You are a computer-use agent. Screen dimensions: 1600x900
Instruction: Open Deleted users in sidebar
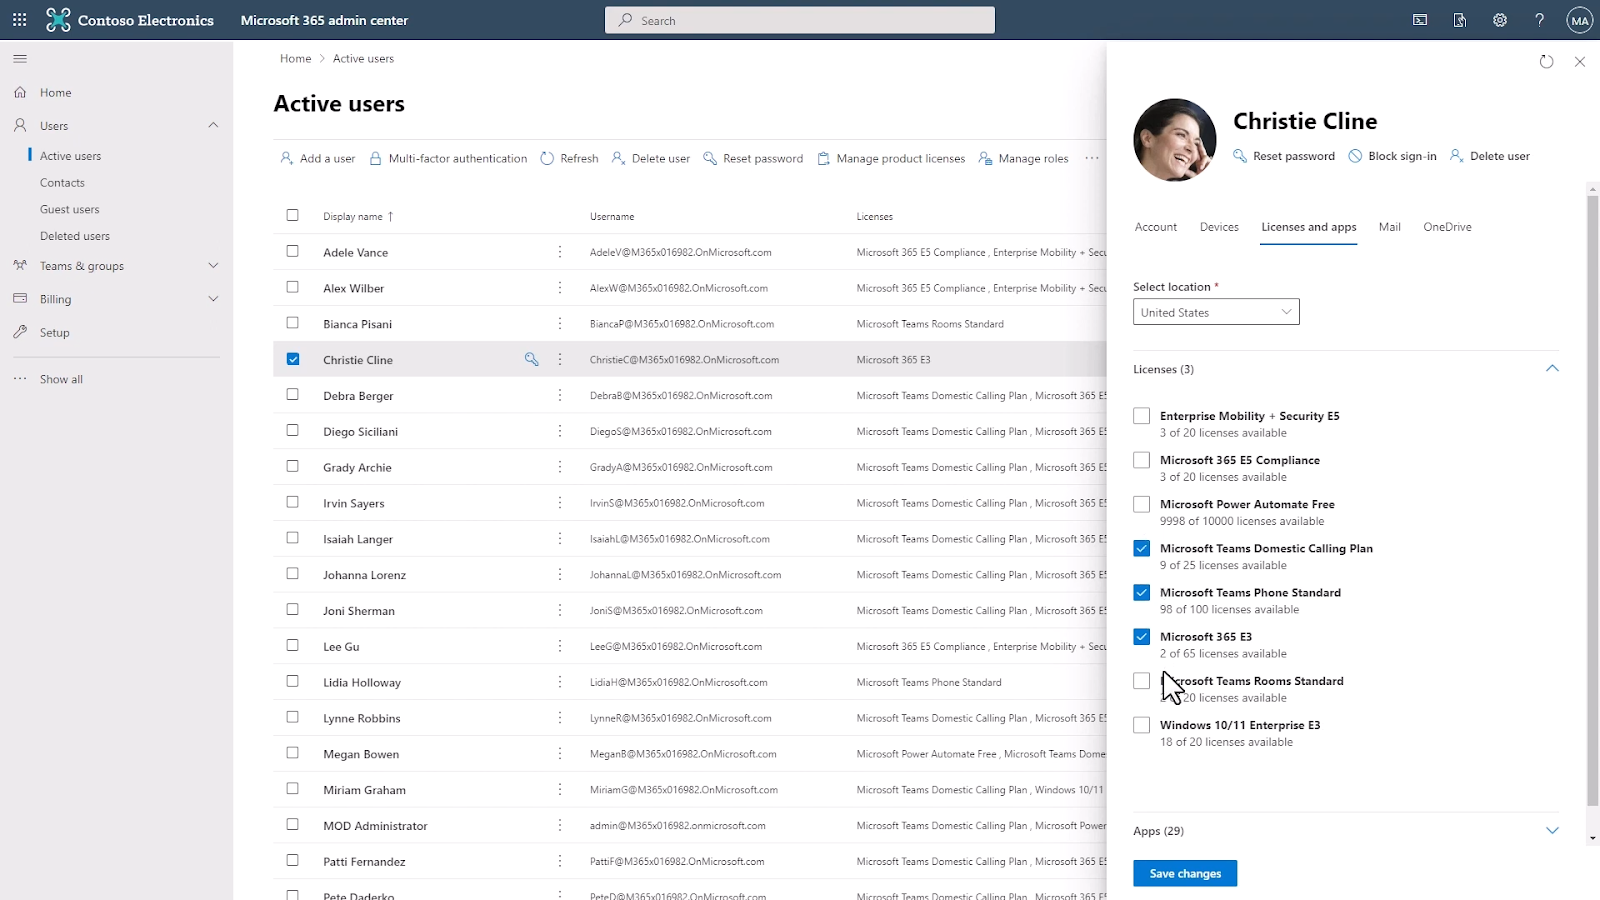[x=75, y=236]
